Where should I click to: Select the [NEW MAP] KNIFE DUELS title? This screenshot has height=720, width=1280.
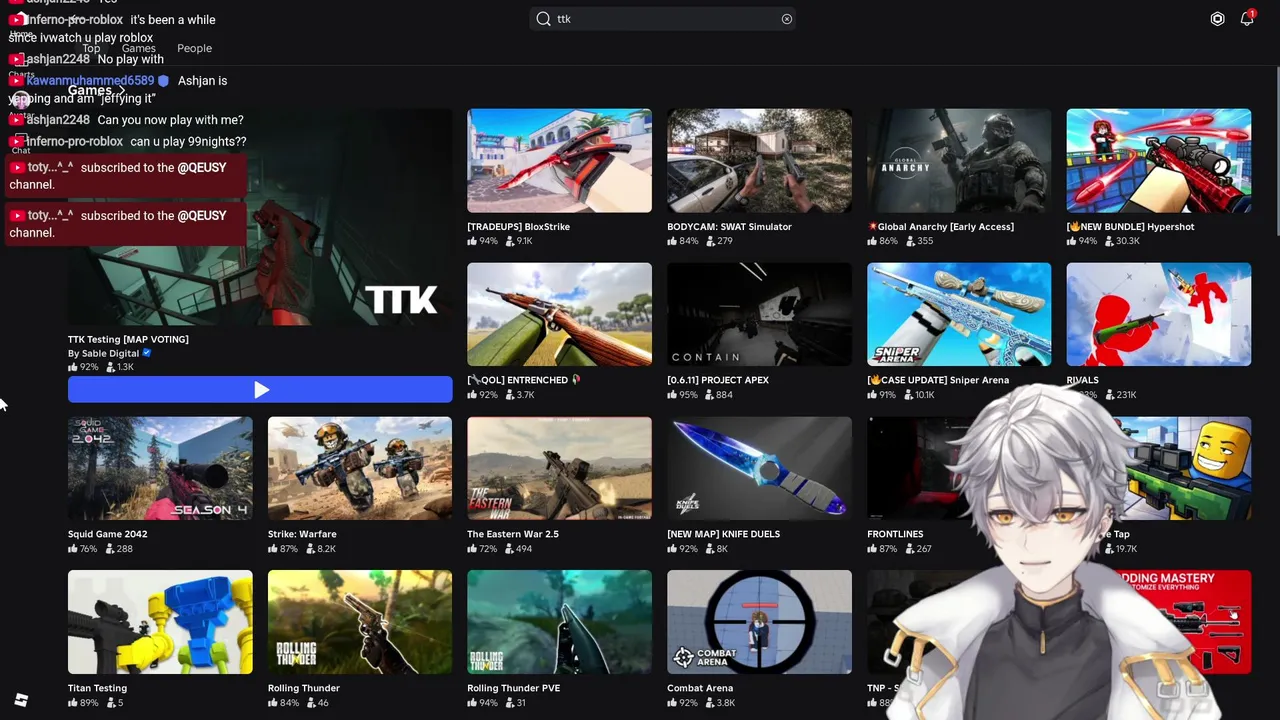723,534
